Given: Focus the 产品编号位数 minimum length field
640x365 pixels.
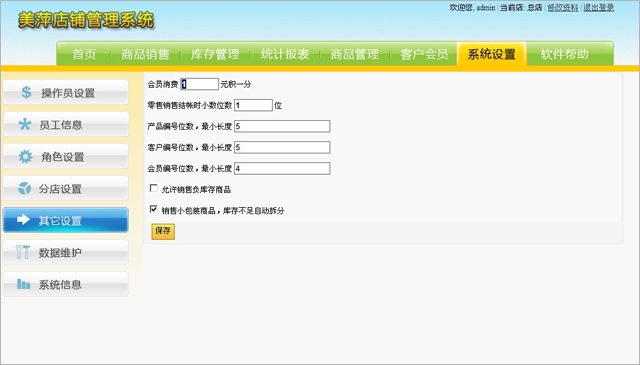Looking at the screenshot, I should 282,126.
